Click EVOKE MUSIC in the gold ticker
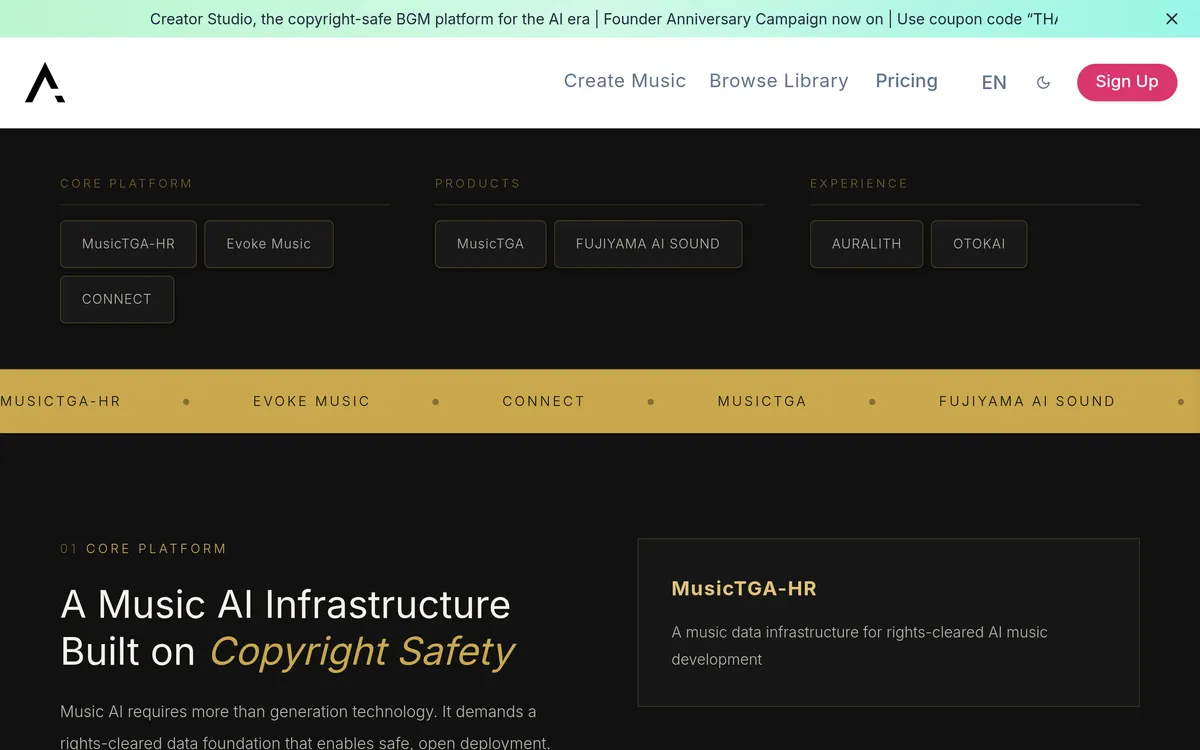This screenshot has height=750, width=1200. (311, 401)
